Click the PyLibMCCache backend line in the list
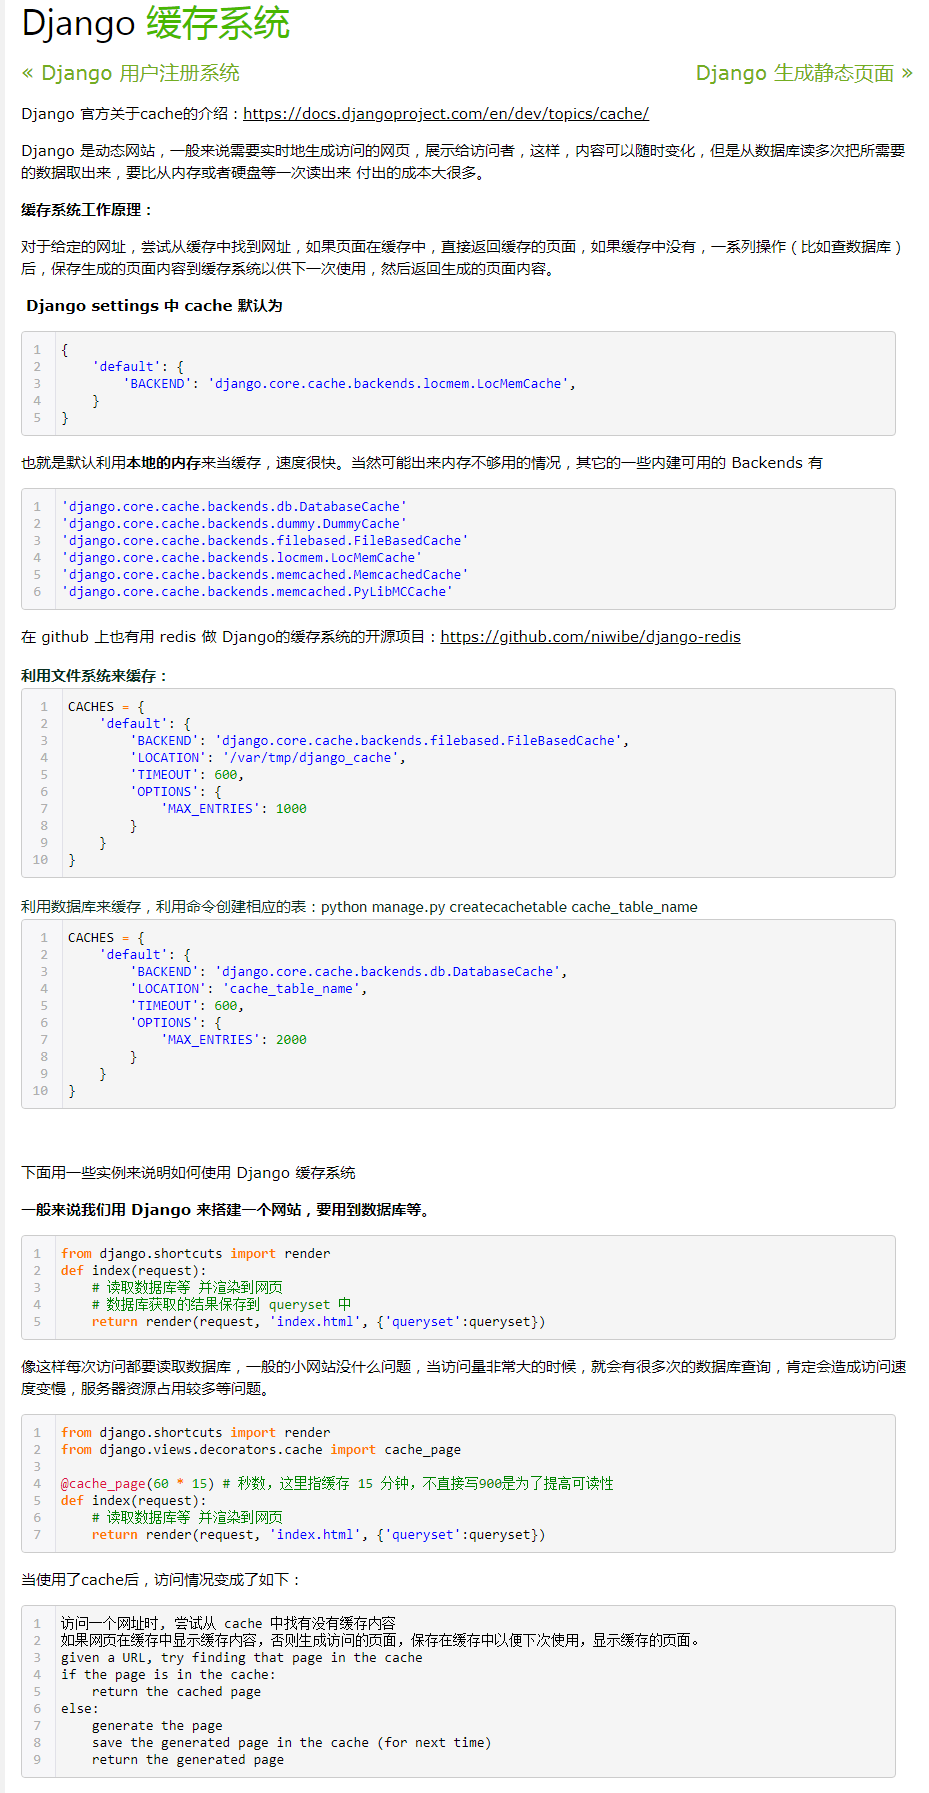This screenshot has height=1793, width=929. [x=257, y=592]
